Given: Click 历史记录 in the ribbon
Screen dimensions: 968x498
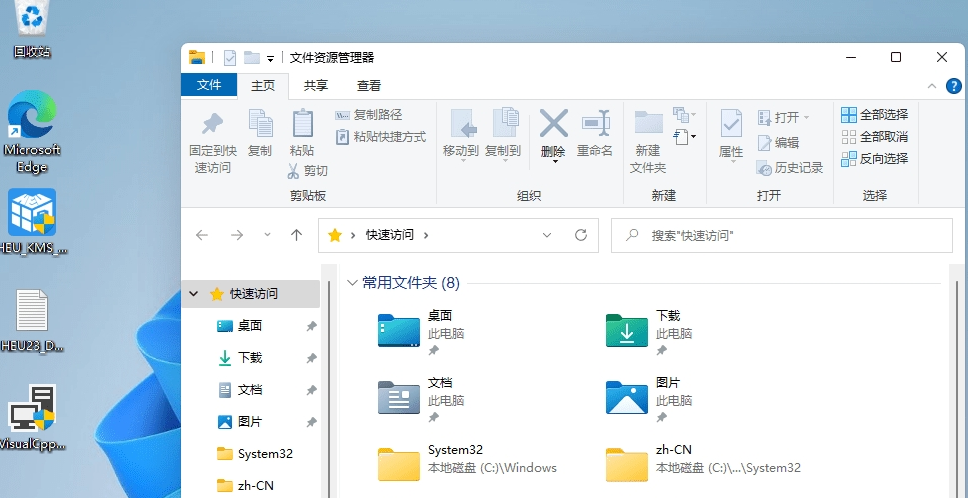Looking at the screenshot, I should (x=790, y=168).
